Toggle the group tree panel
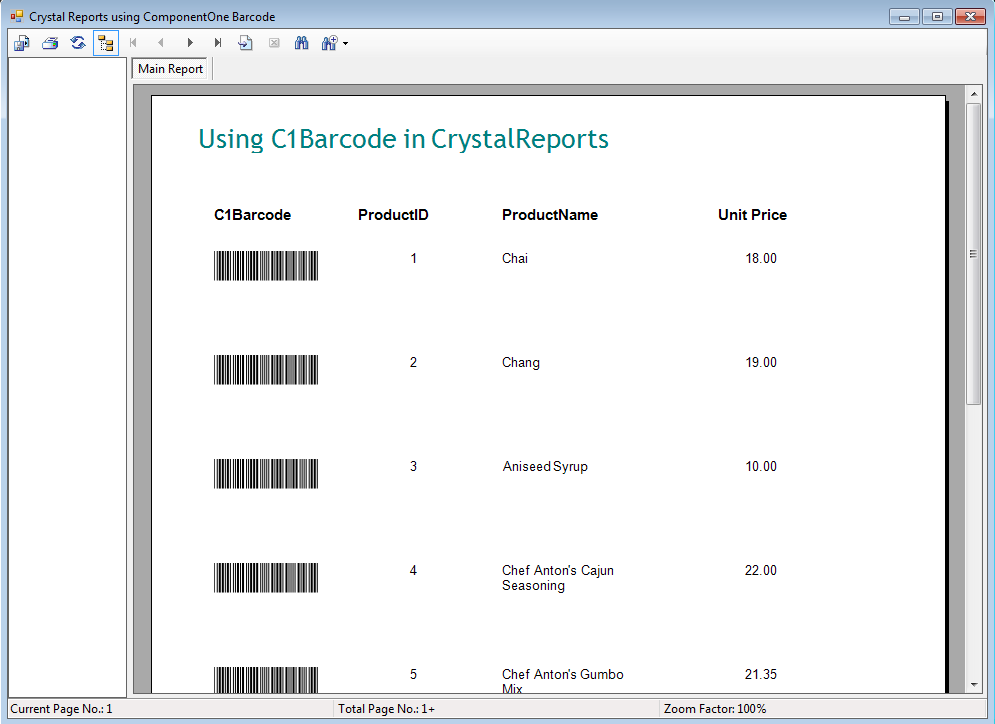This screenshot has height=724, width=995. [106, 43]
